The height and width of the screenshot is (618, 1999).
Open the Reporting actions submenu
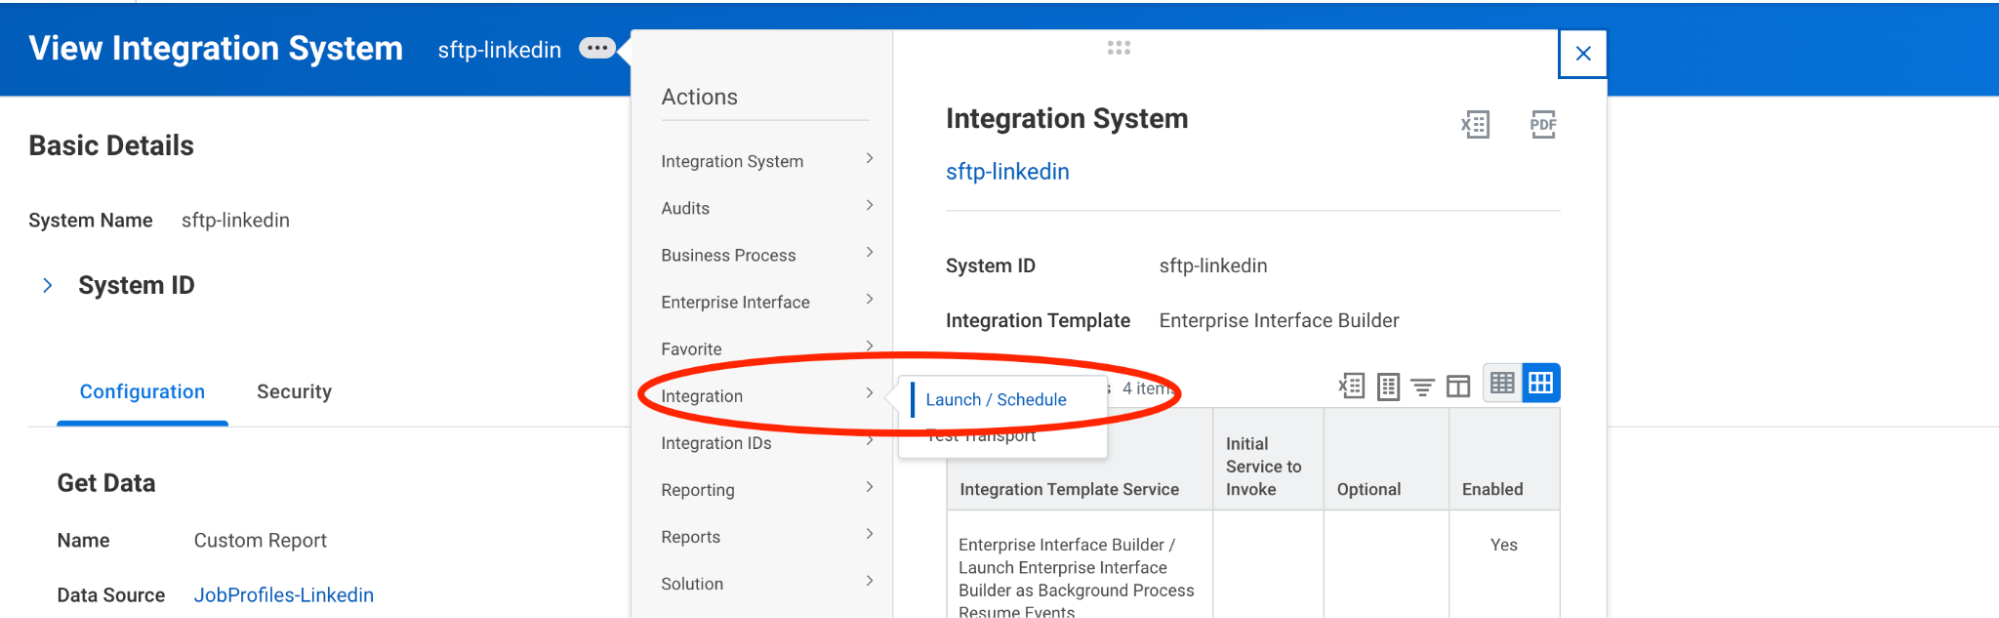point(766,490)
